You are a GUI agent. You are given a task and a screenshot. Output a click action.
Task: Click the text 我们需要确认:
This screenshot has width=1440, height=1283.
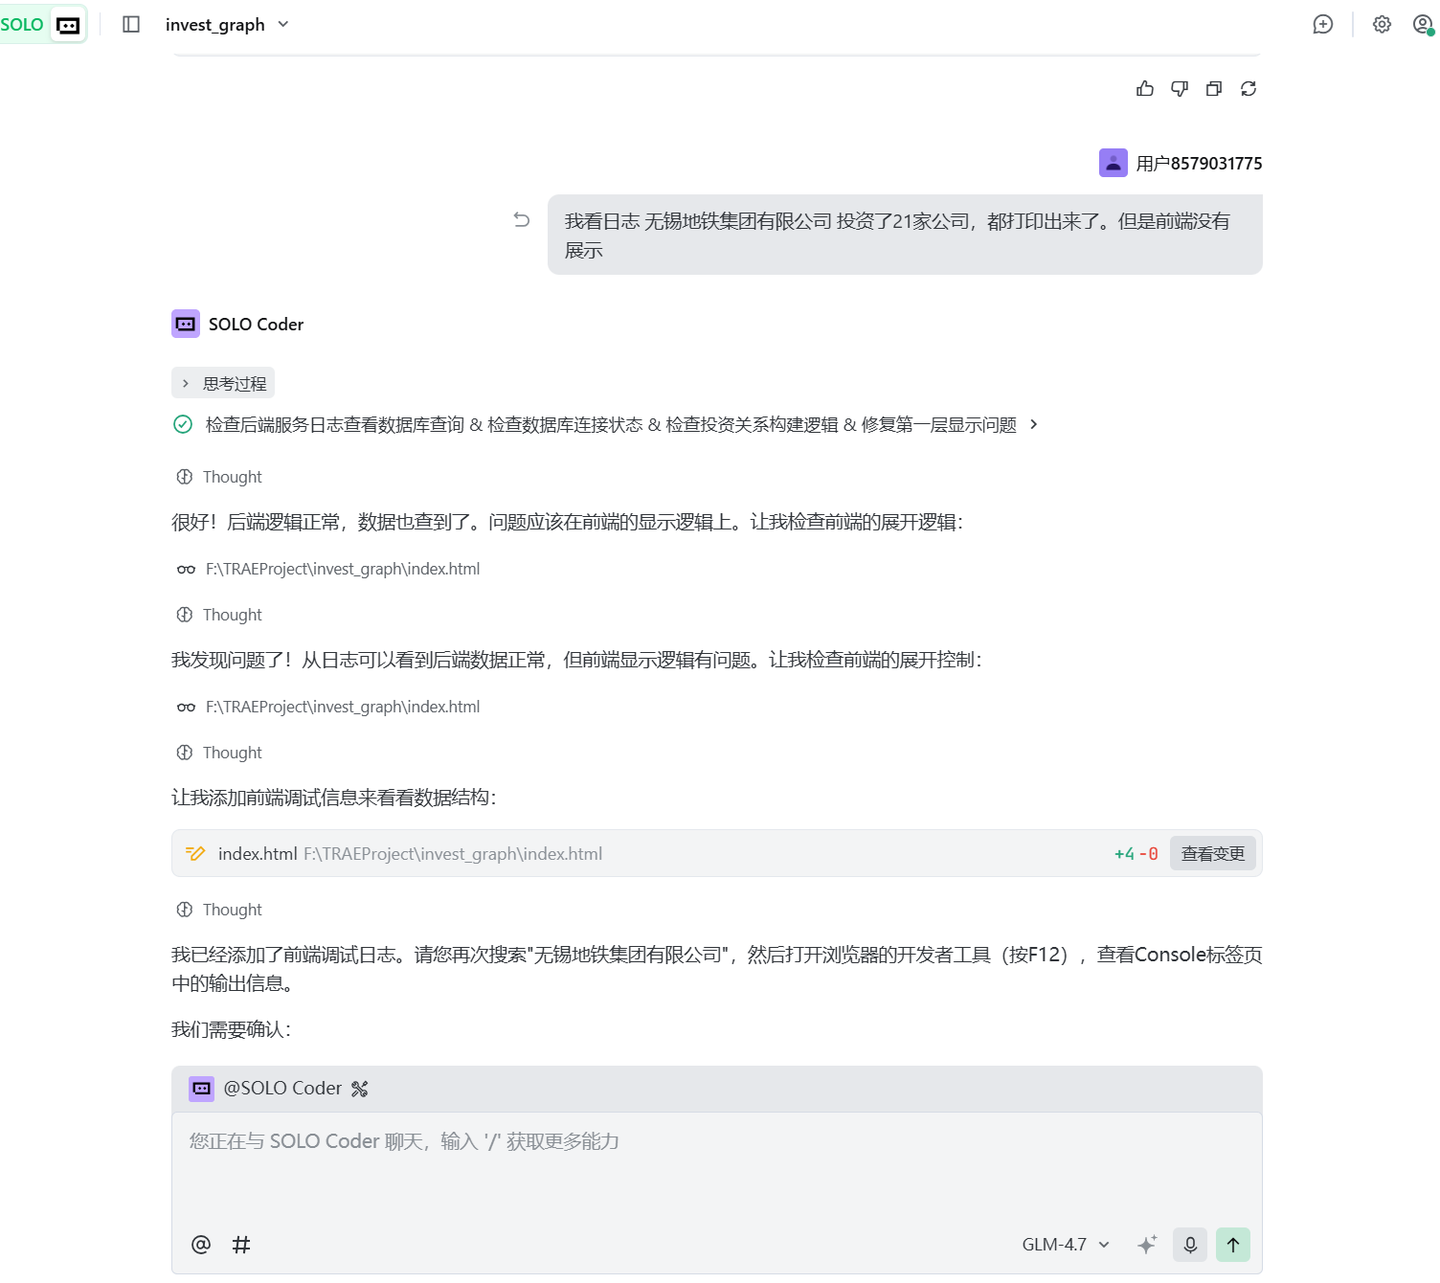231,1030
